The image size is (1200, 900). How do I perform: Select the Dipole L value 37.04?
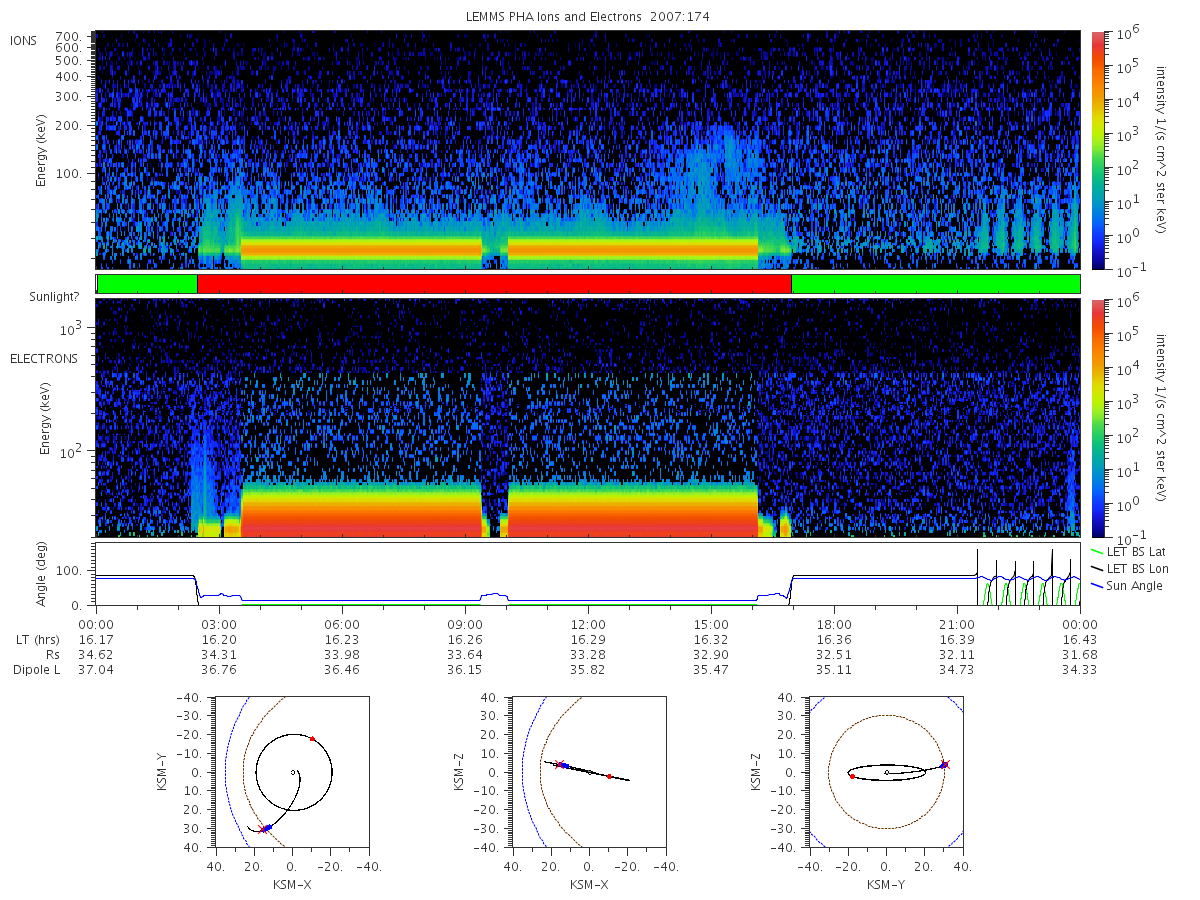[x=96, y=669]
